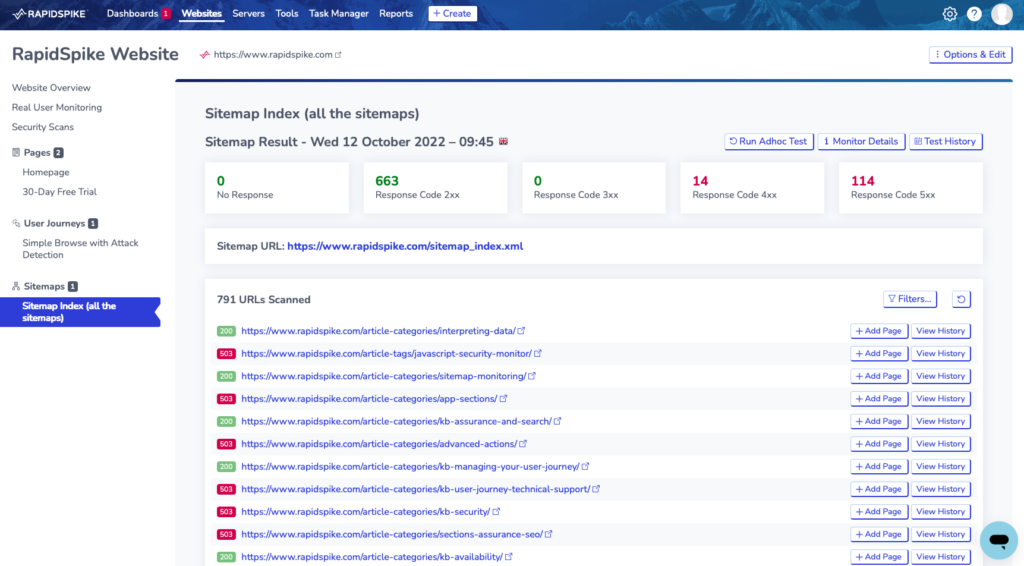The image size is (1024, 566).
Task: Open Simple Browse with Attack Detection journey
Action: point(80,249)
